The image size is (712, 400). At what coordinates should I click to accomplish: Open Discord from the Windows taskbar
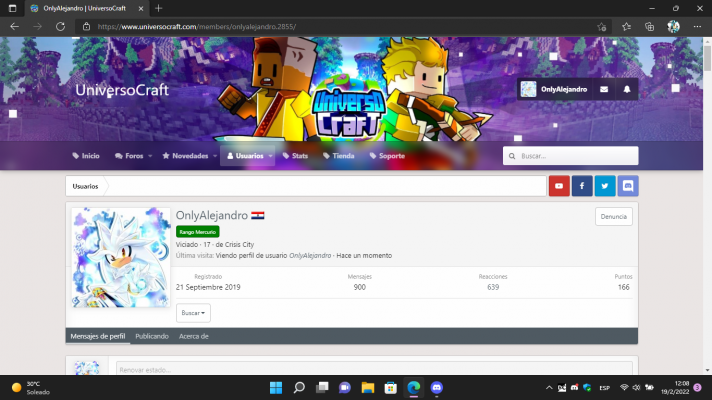[436, 387]
